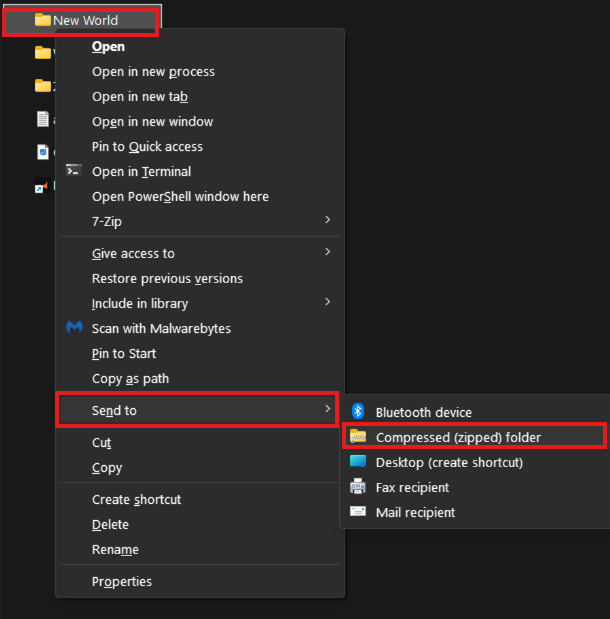Click the Bluetooth device icon
610x619 pixels.
(x=358, y=412)
